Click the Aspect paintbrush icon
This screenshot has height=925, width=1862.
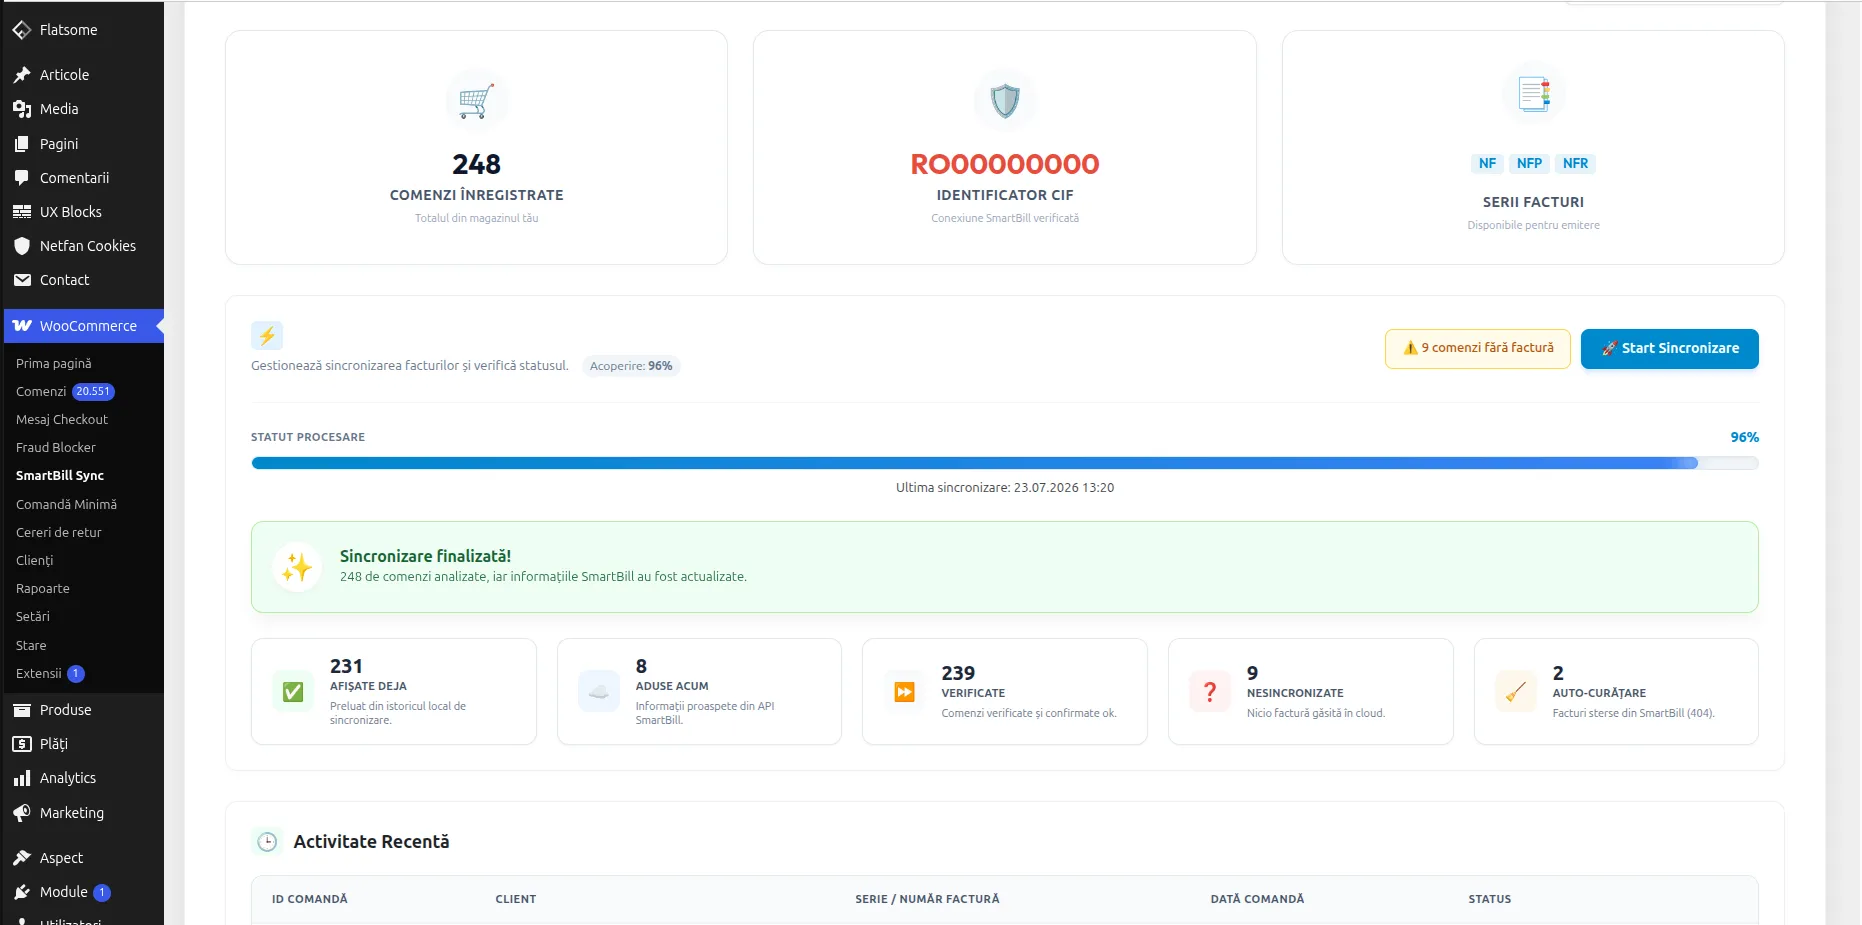[22, 858]
